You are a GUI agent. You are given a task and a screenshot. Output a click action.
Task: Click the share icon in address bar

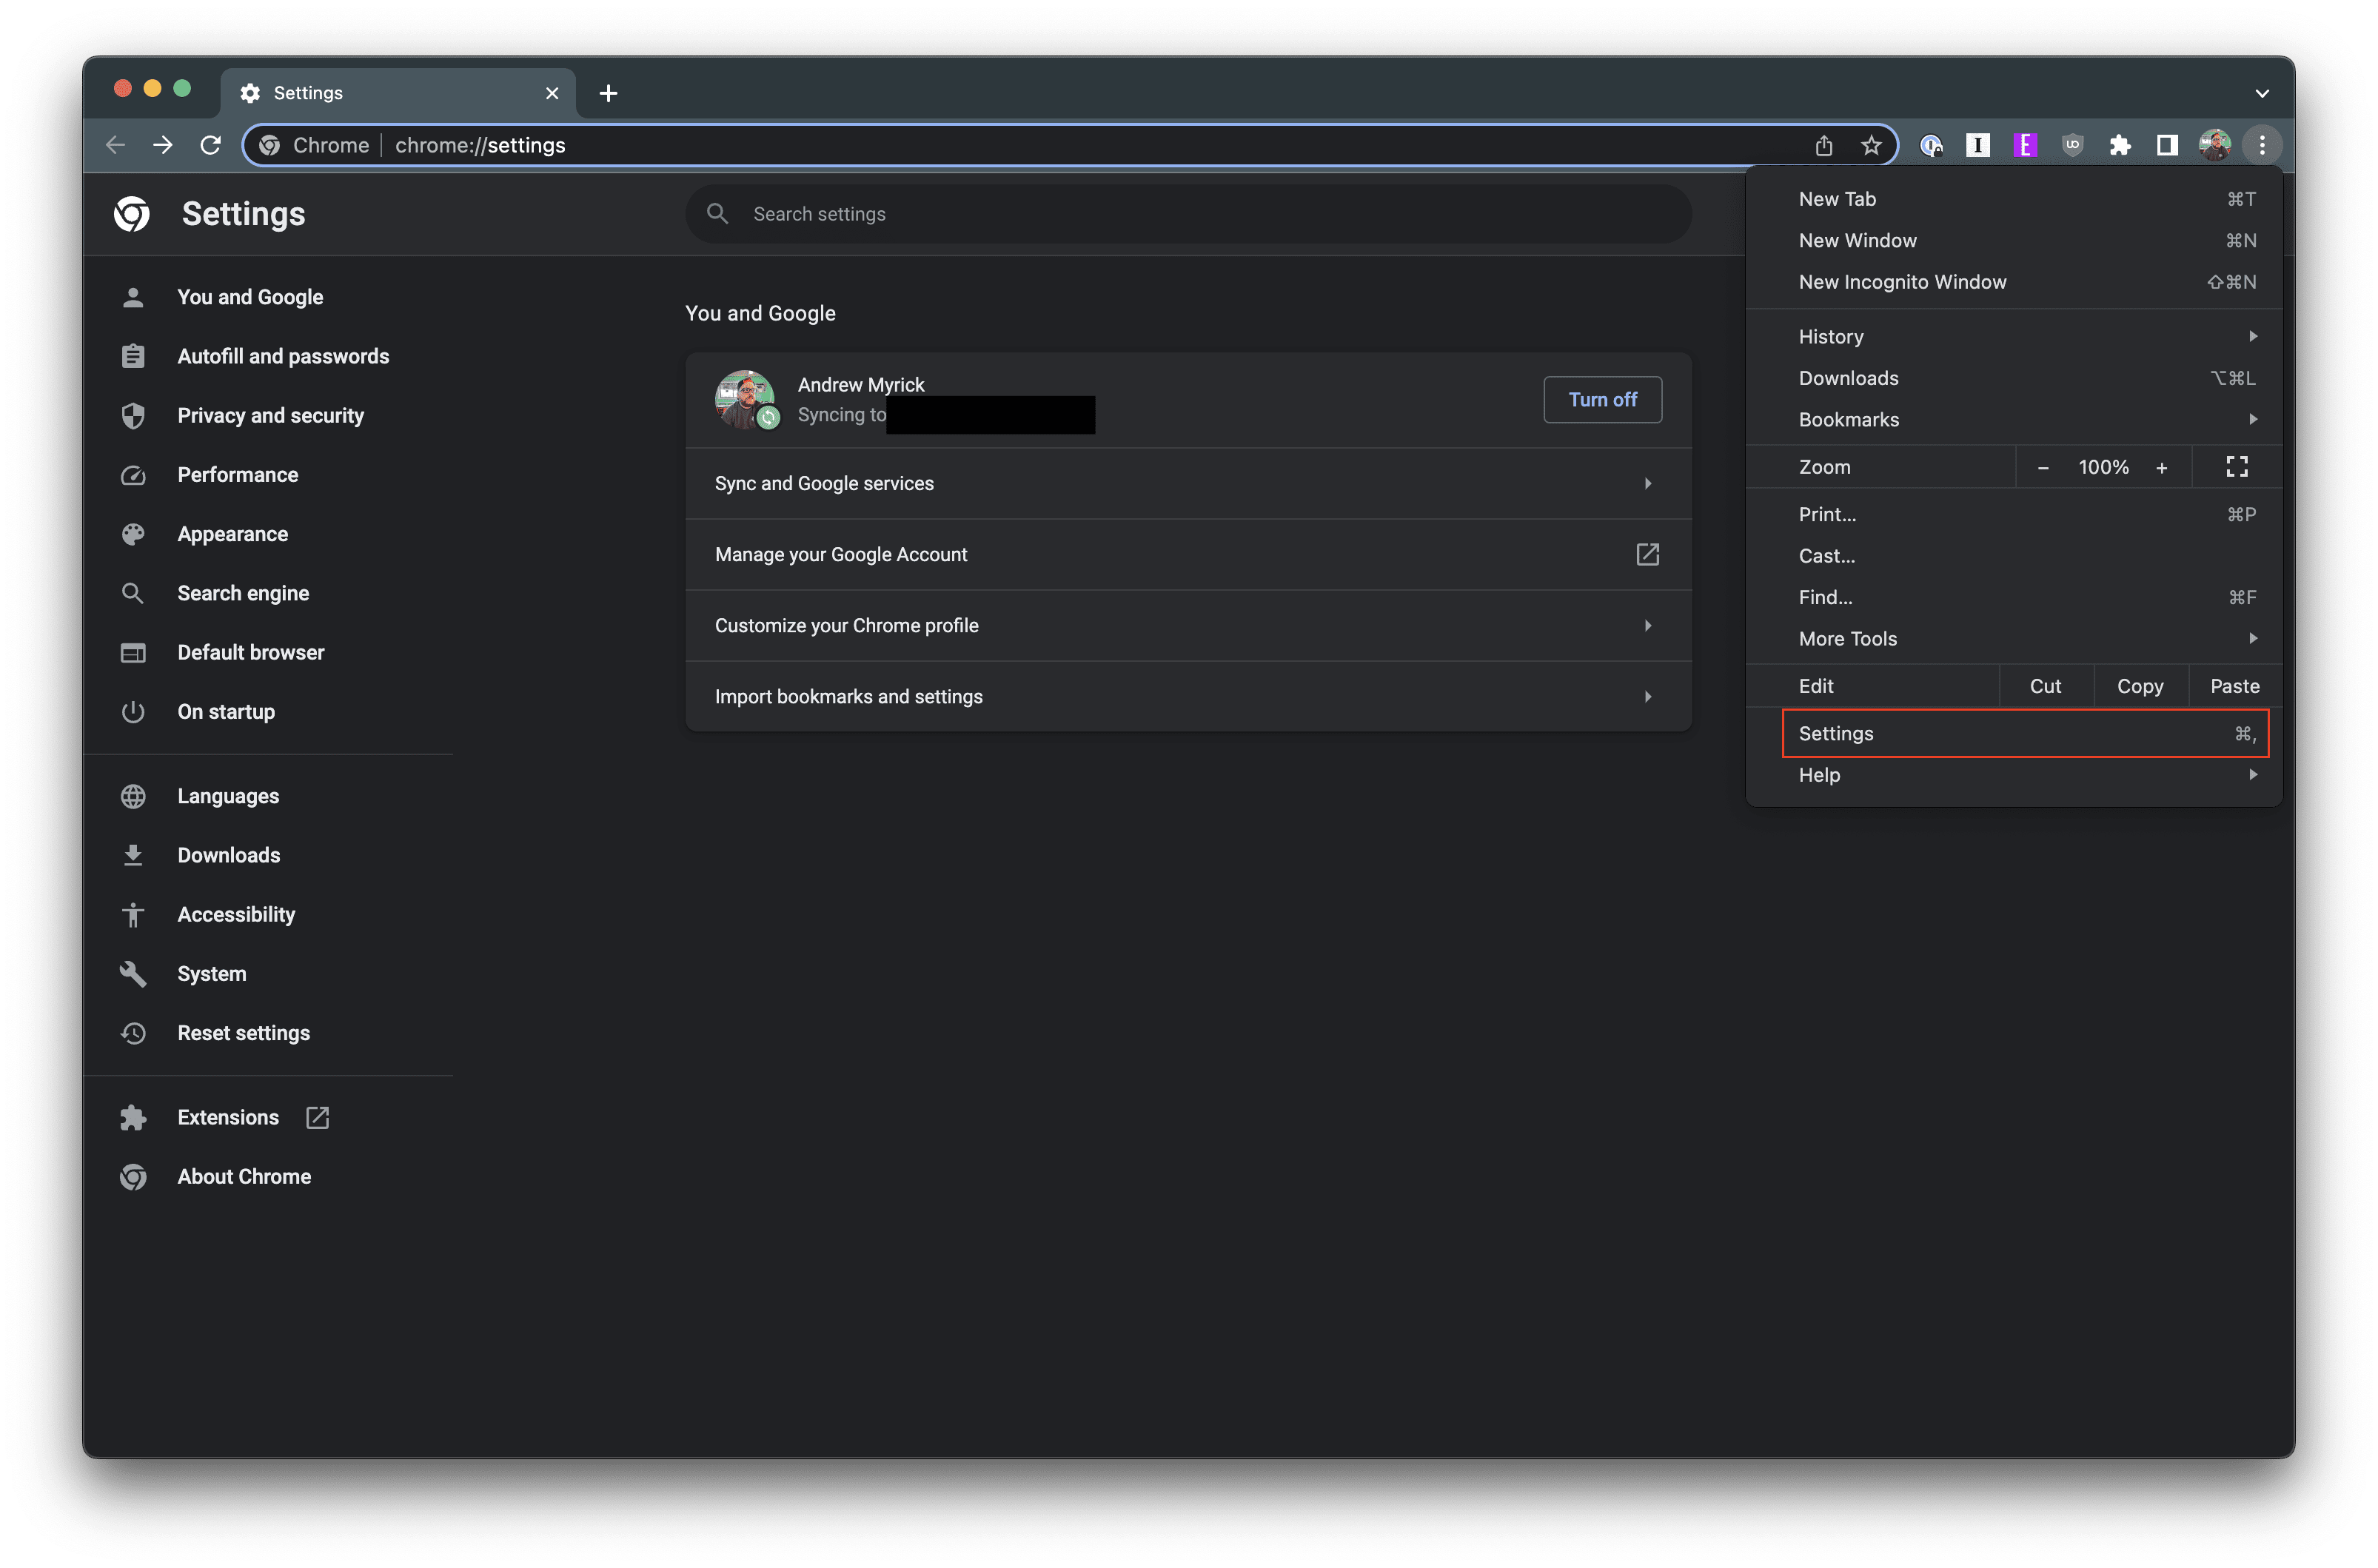[x=1823, y=145]
